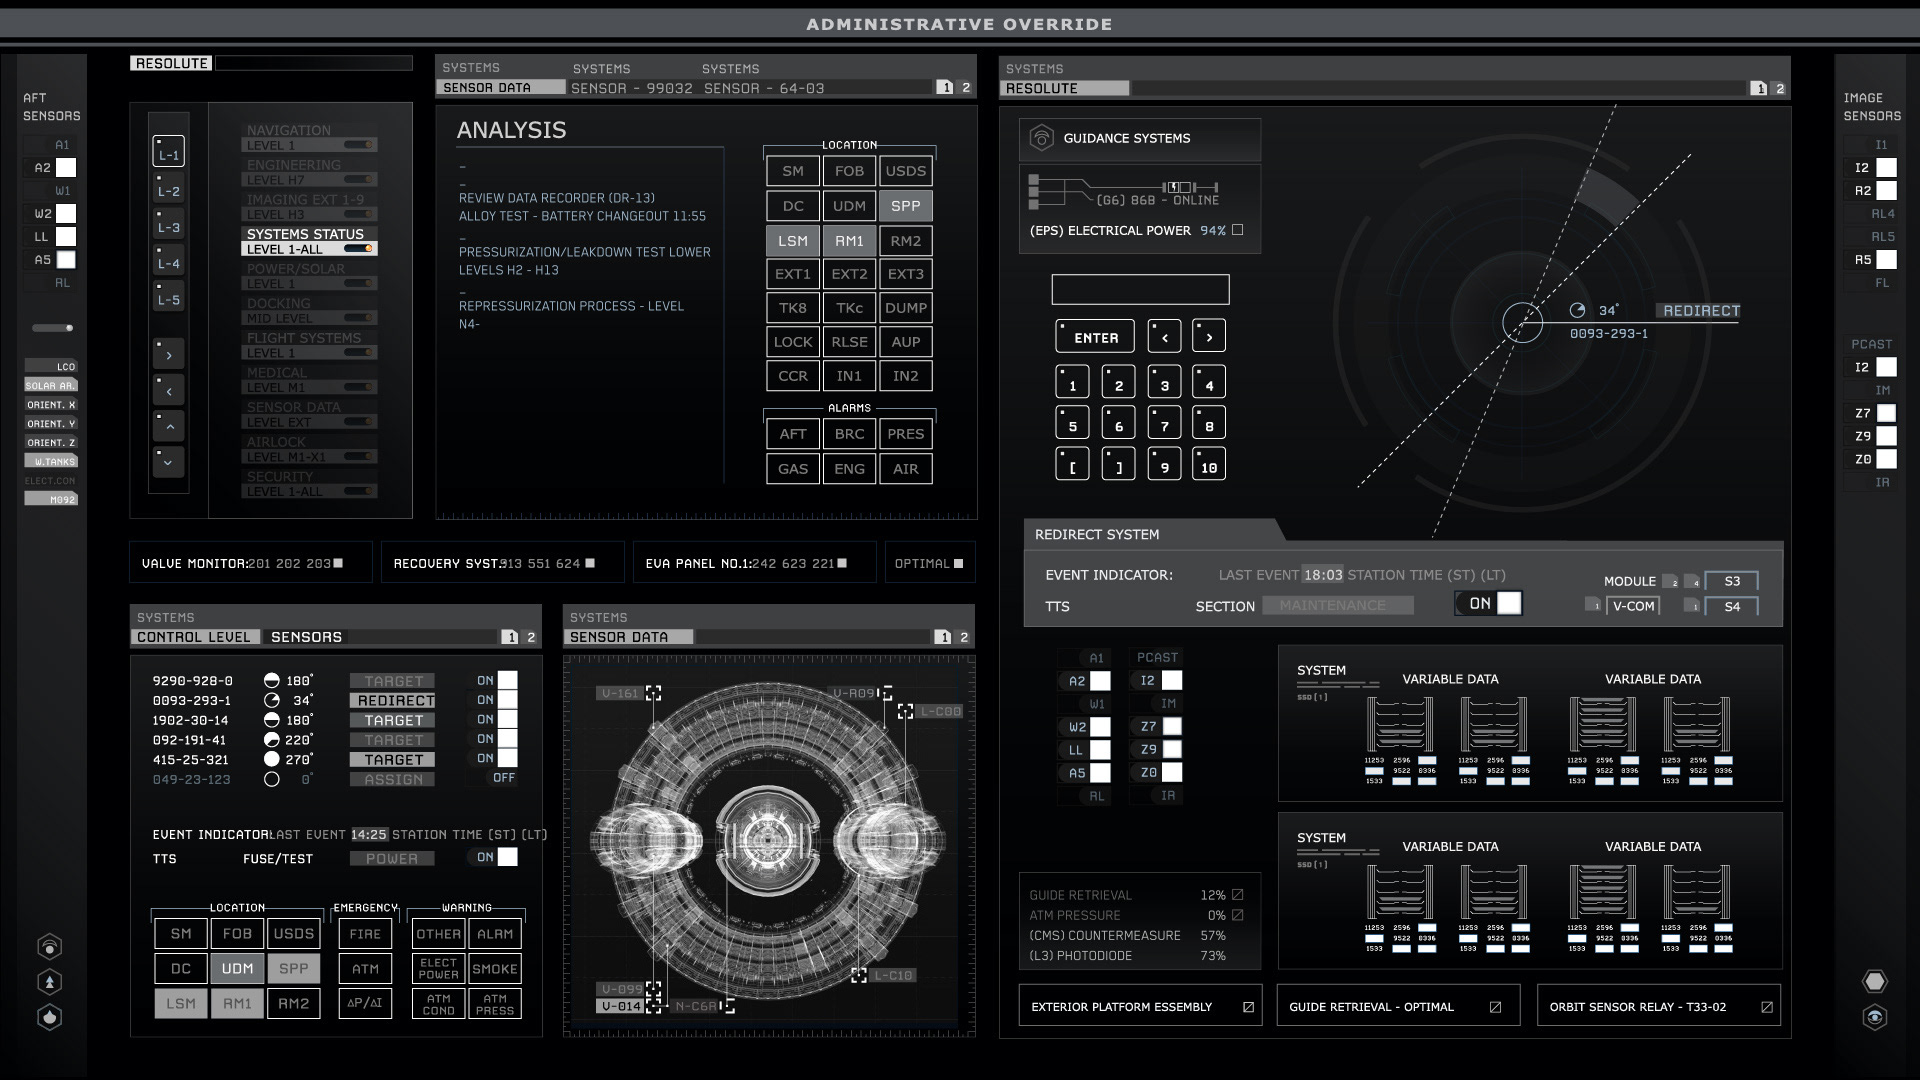Image resolution: width=1920 pixels, height=1080 pixels.
Task: Click the Guidance Systems hexagon icon
Action: [1041, 138]
